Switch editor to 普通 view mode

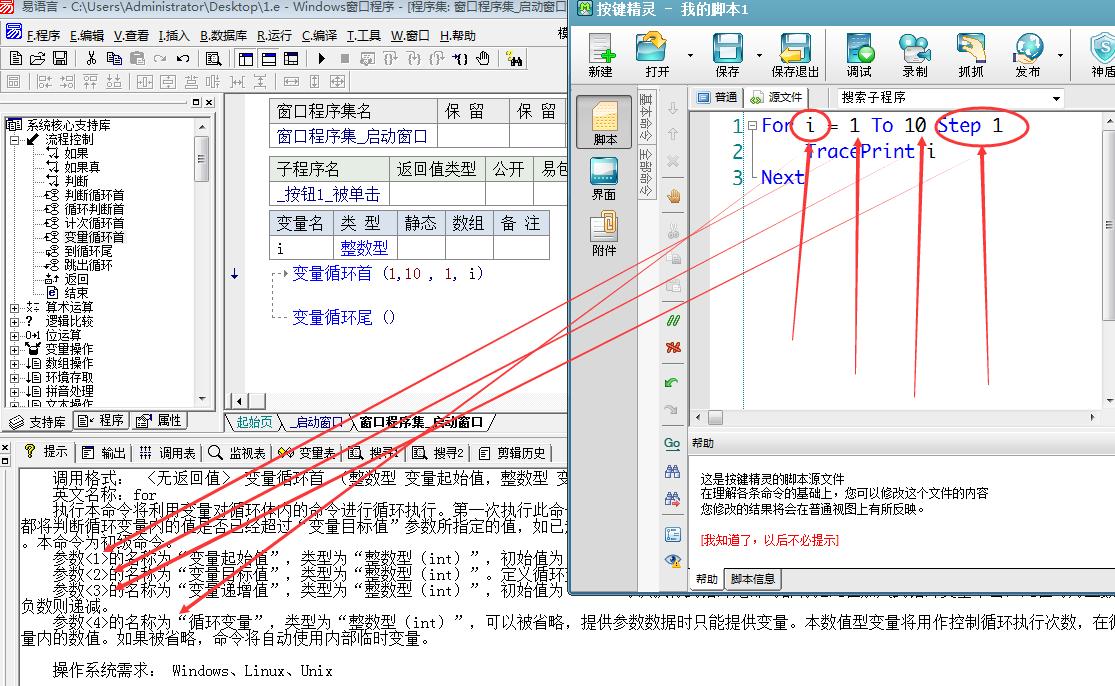pos(718,96)
